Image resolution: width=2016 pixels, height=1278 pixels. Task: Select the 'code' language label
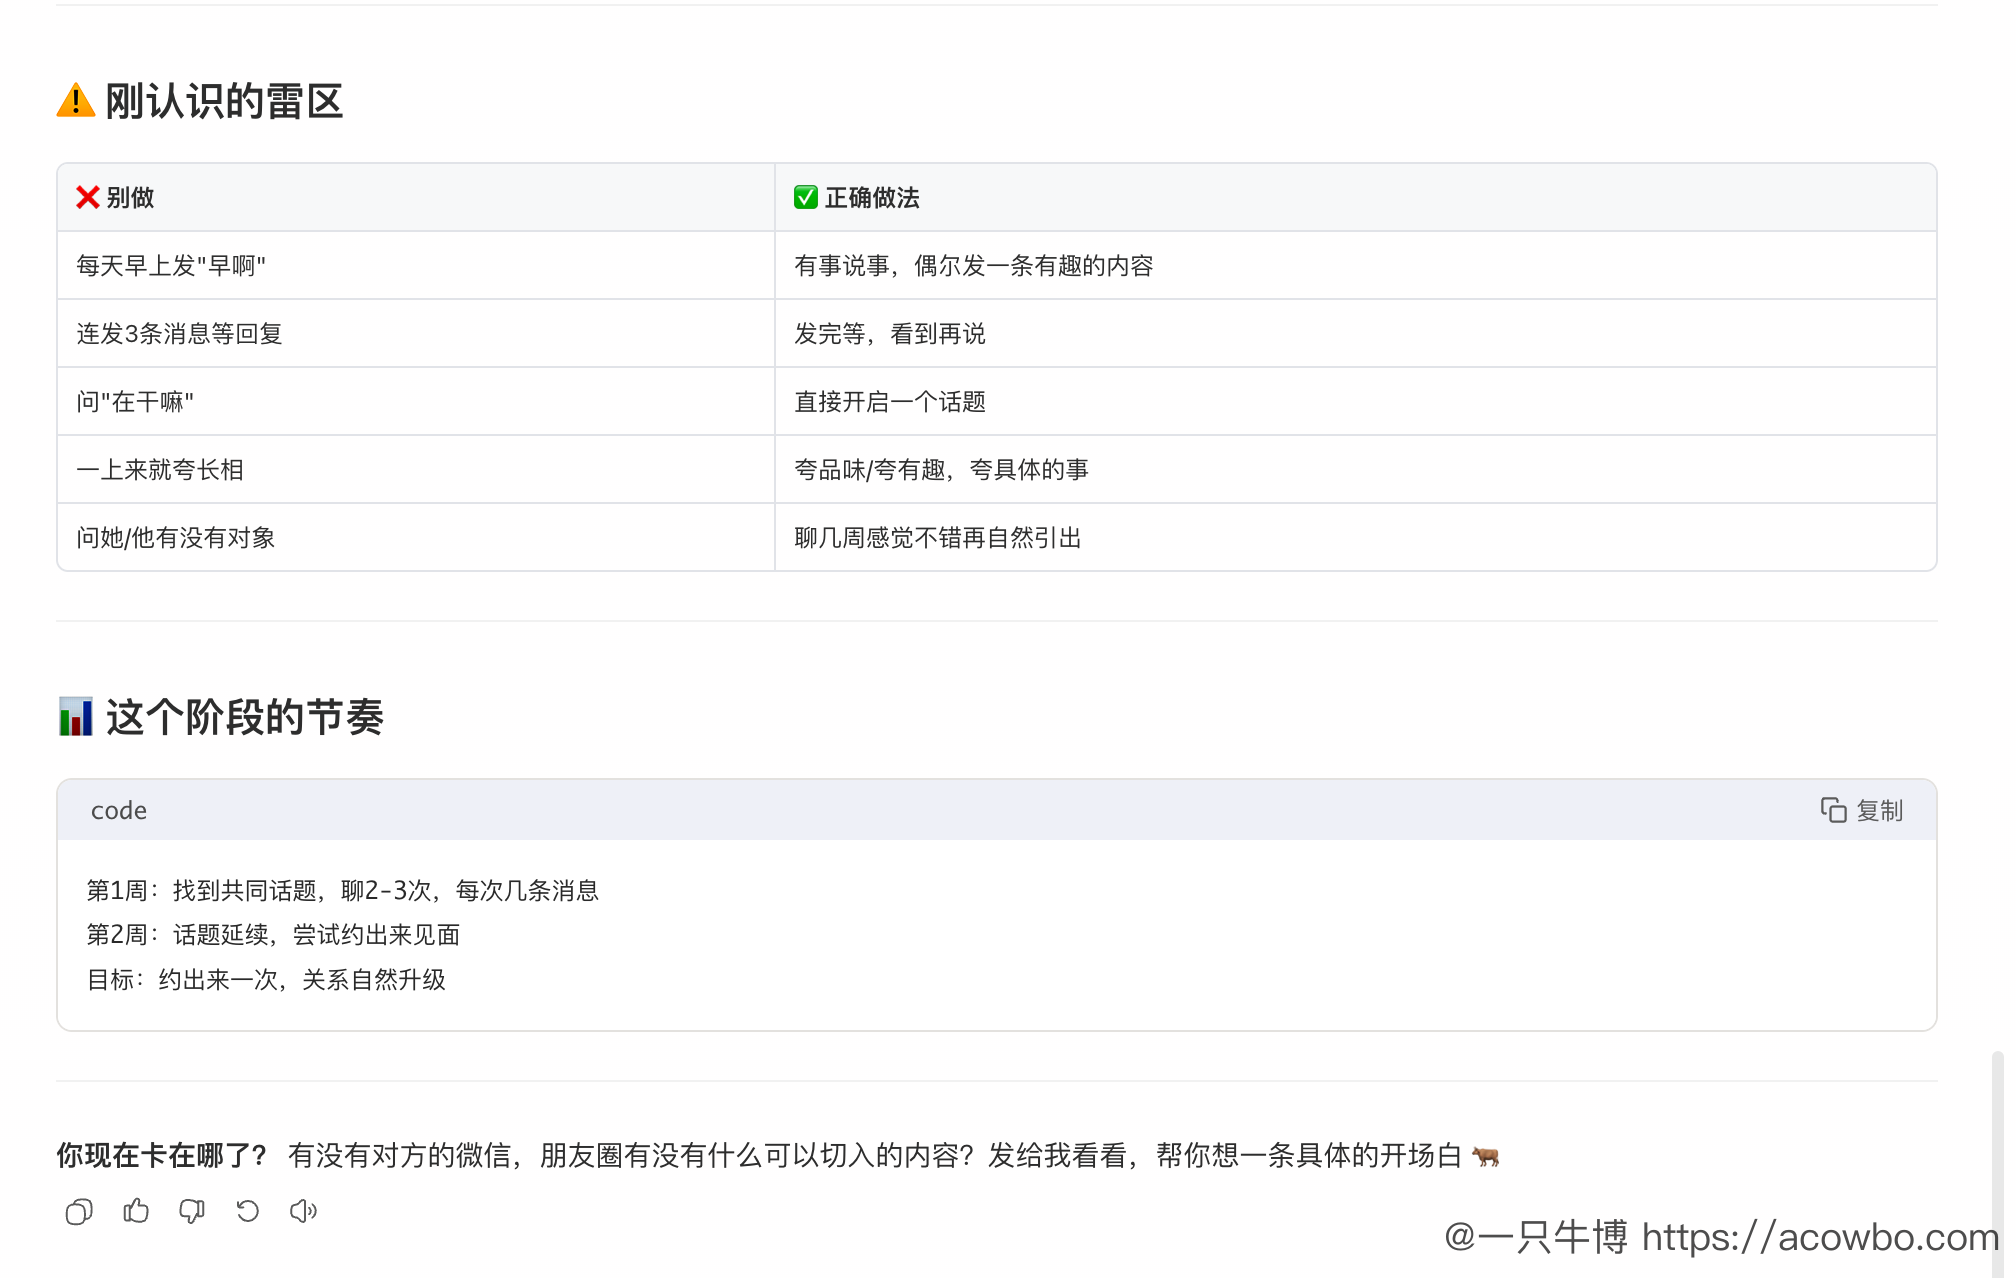coord(119,811)
